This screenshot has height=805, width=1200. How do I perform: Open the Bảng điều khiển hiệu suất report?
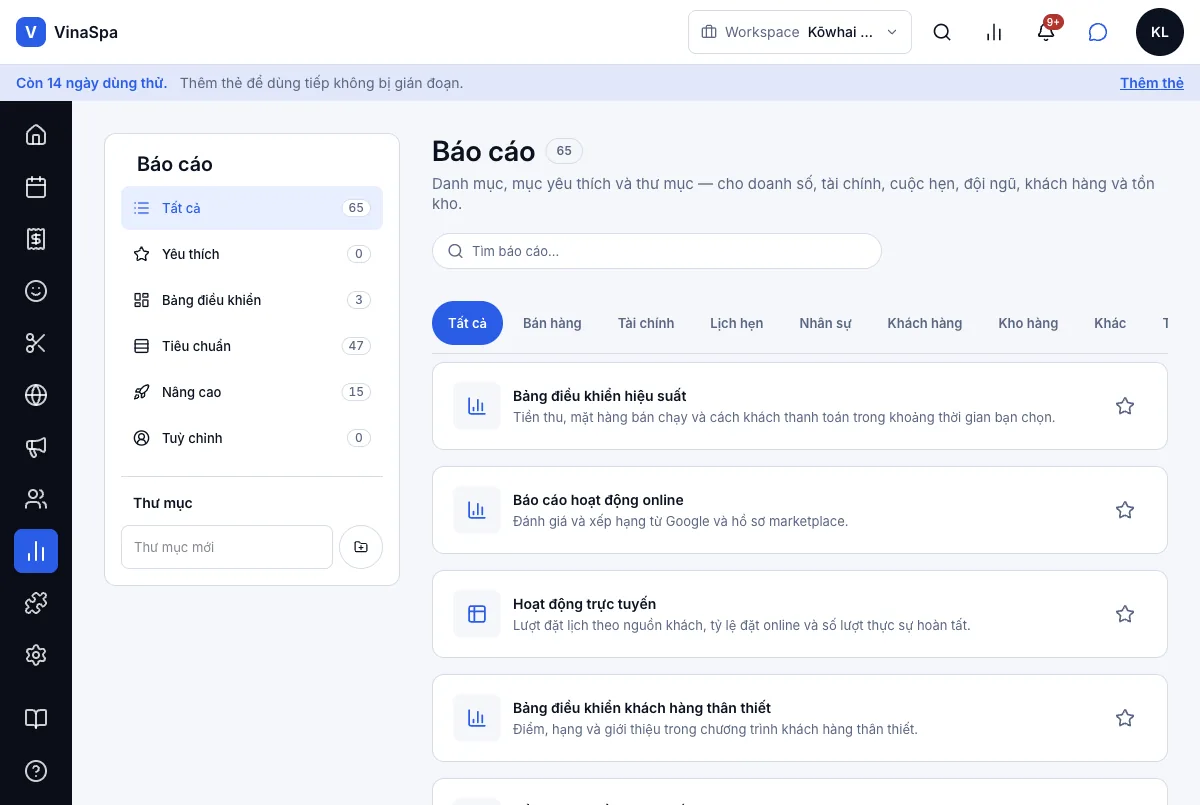[800, 406]
